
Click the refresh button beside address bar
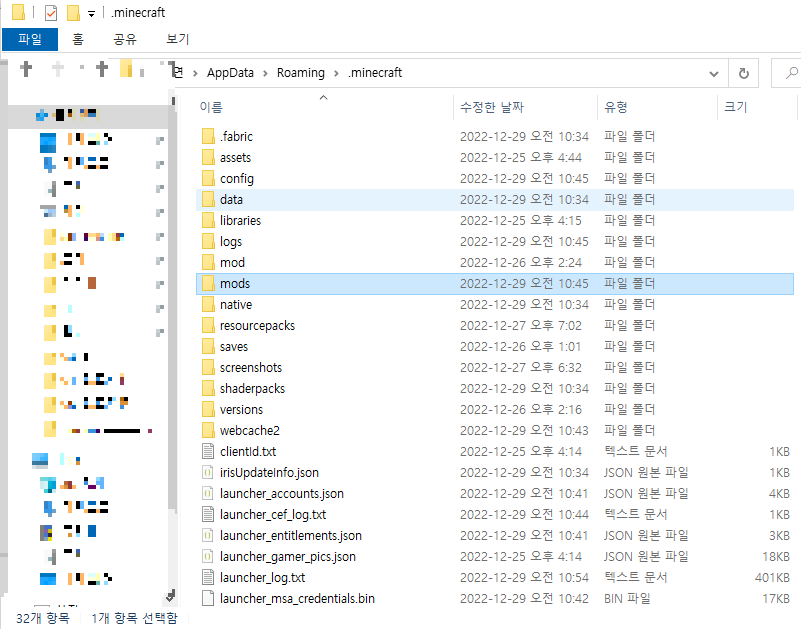click(744, 73)
